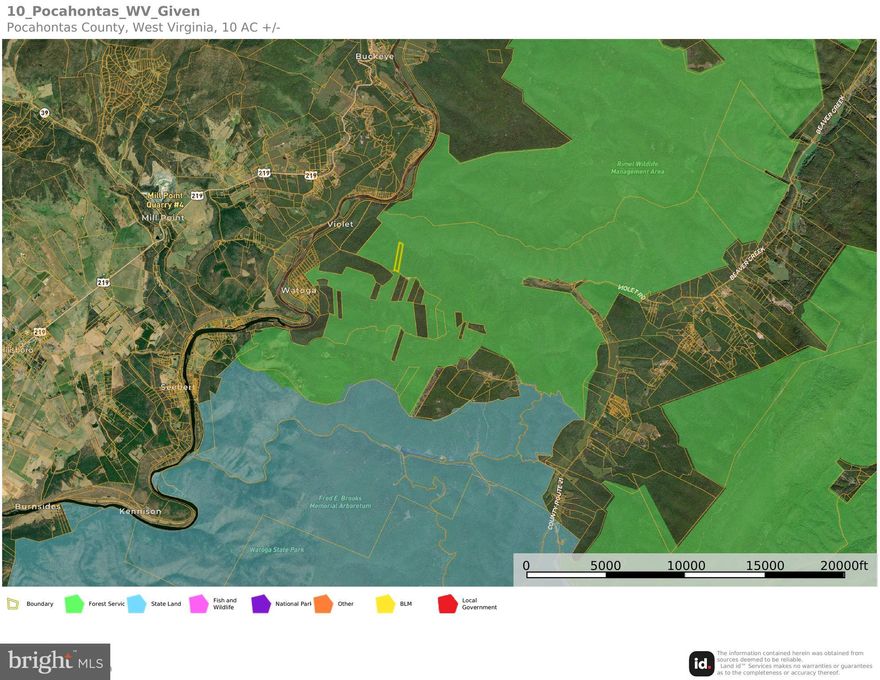Select the Watoga State Park label
This screenshot has width=880, height=680.
[277, 550]
